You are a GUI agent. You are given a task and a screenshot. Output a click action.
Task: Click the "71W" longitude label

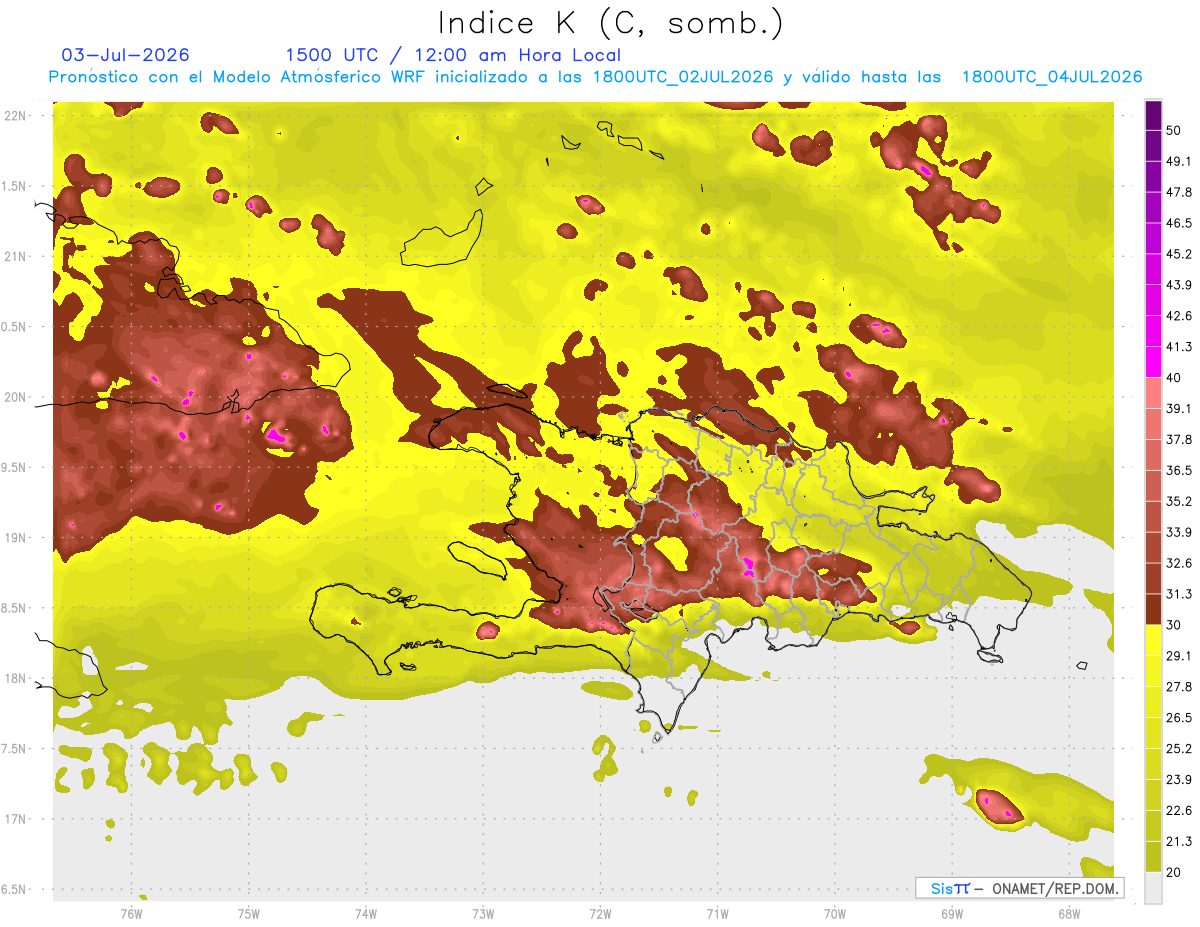[x=717, y=913]
